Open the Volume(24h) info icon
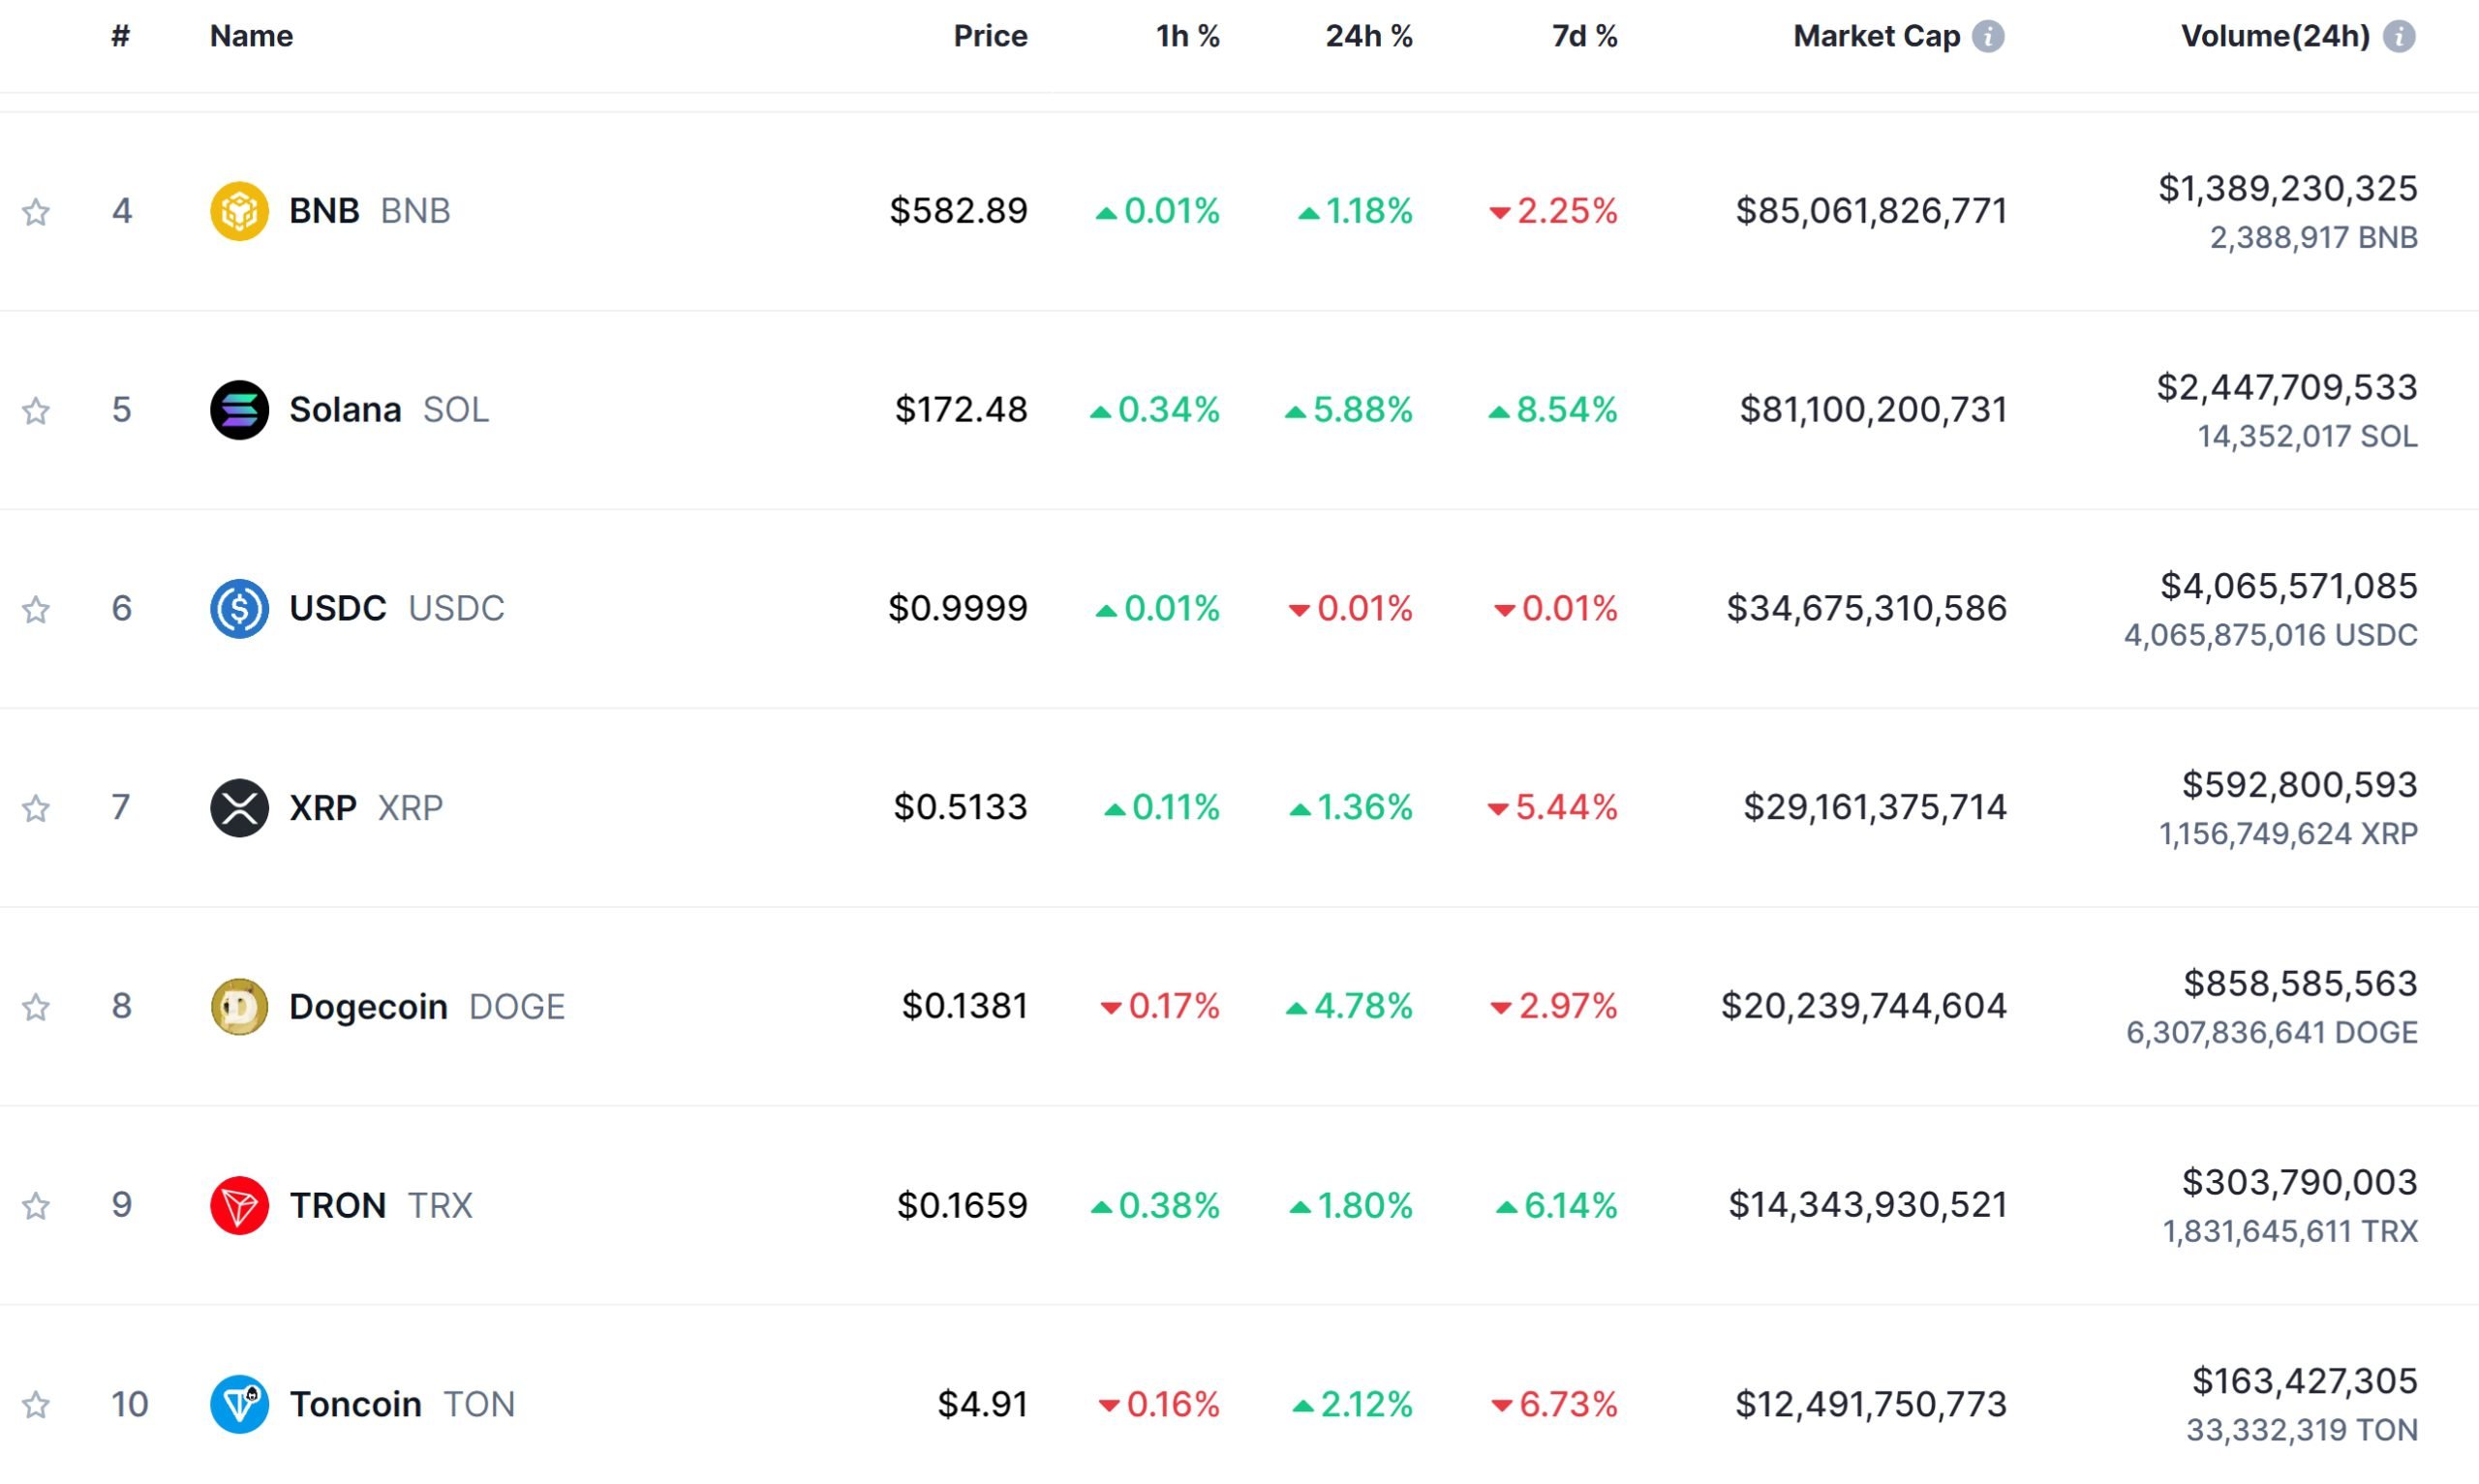This screenshot has height=1484, width=2479. tap(2399, 37)
